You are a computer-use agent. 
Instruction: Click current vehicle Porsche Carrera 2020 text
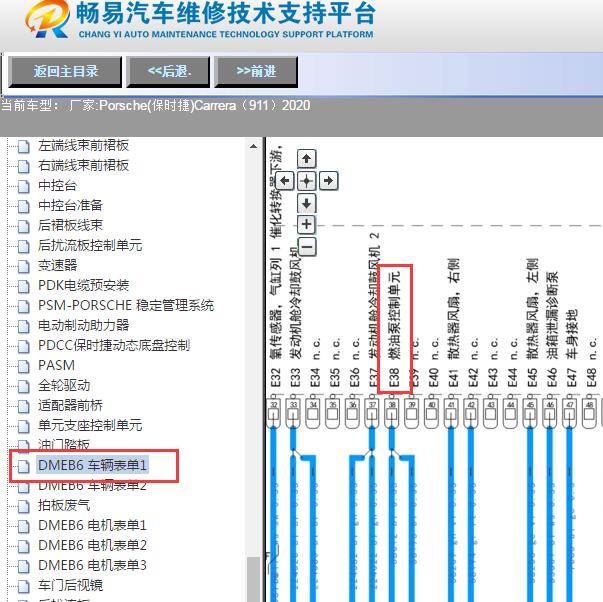tap(156, 105)
